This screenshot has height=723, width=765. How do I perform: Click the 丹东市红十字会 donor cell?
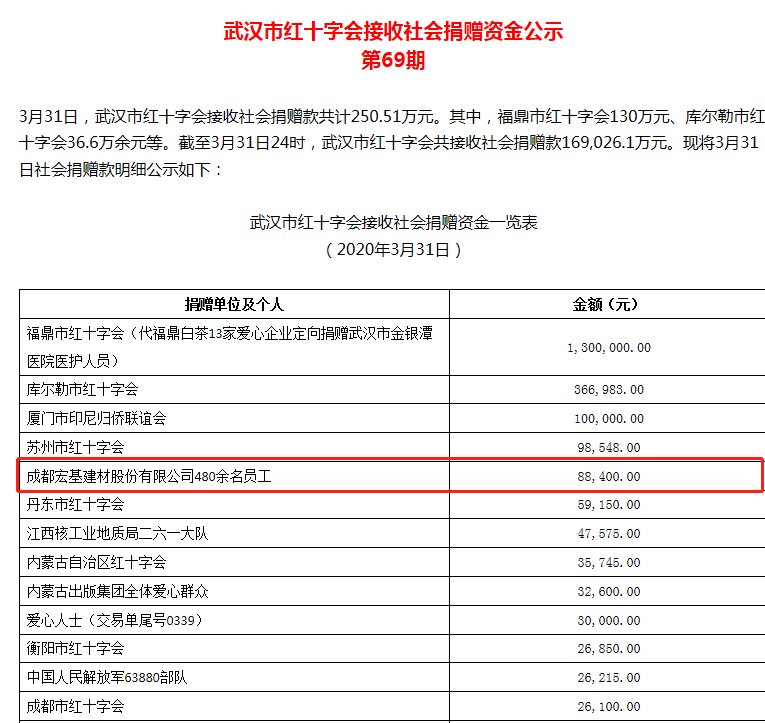click(x=75, y=505)
